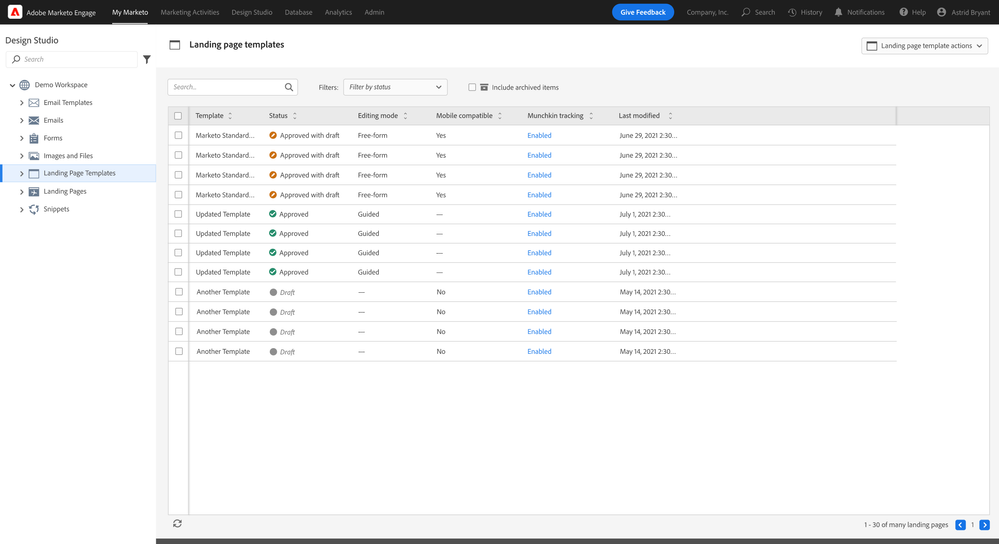Open Design Studio tab
Image resolution: width=999 pixels, height=544 pixels.
pos(252,12)
